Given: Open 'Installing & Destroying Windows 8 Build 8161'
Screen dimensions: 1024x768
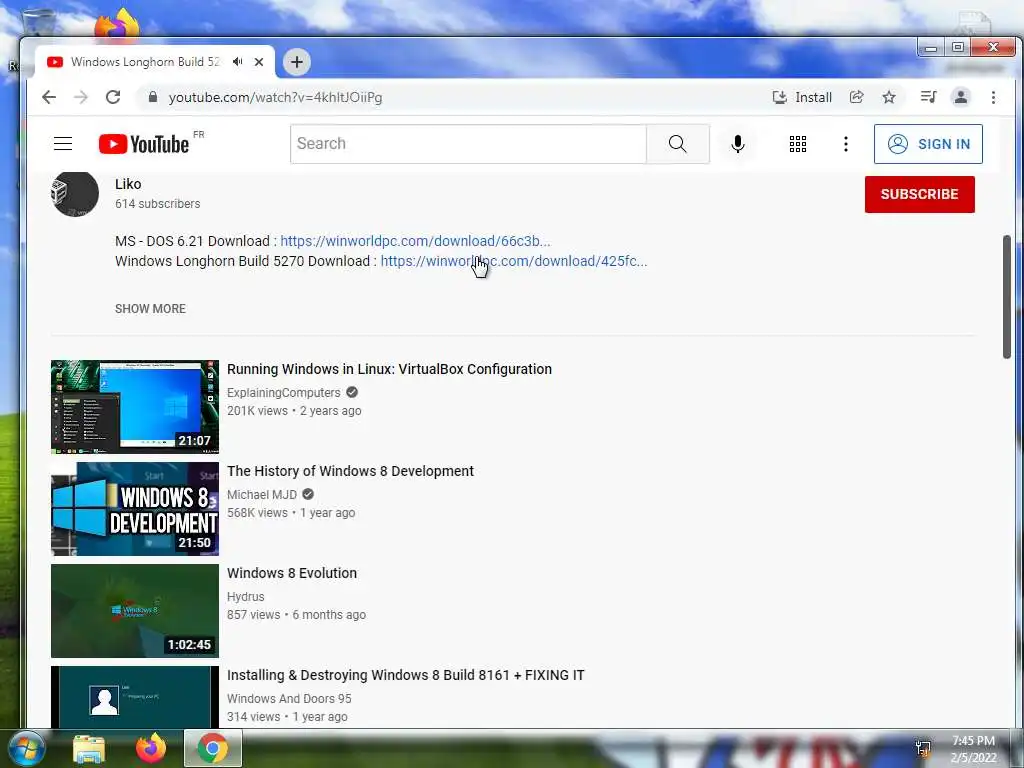Looking at the screenshot, I should 406,675.
